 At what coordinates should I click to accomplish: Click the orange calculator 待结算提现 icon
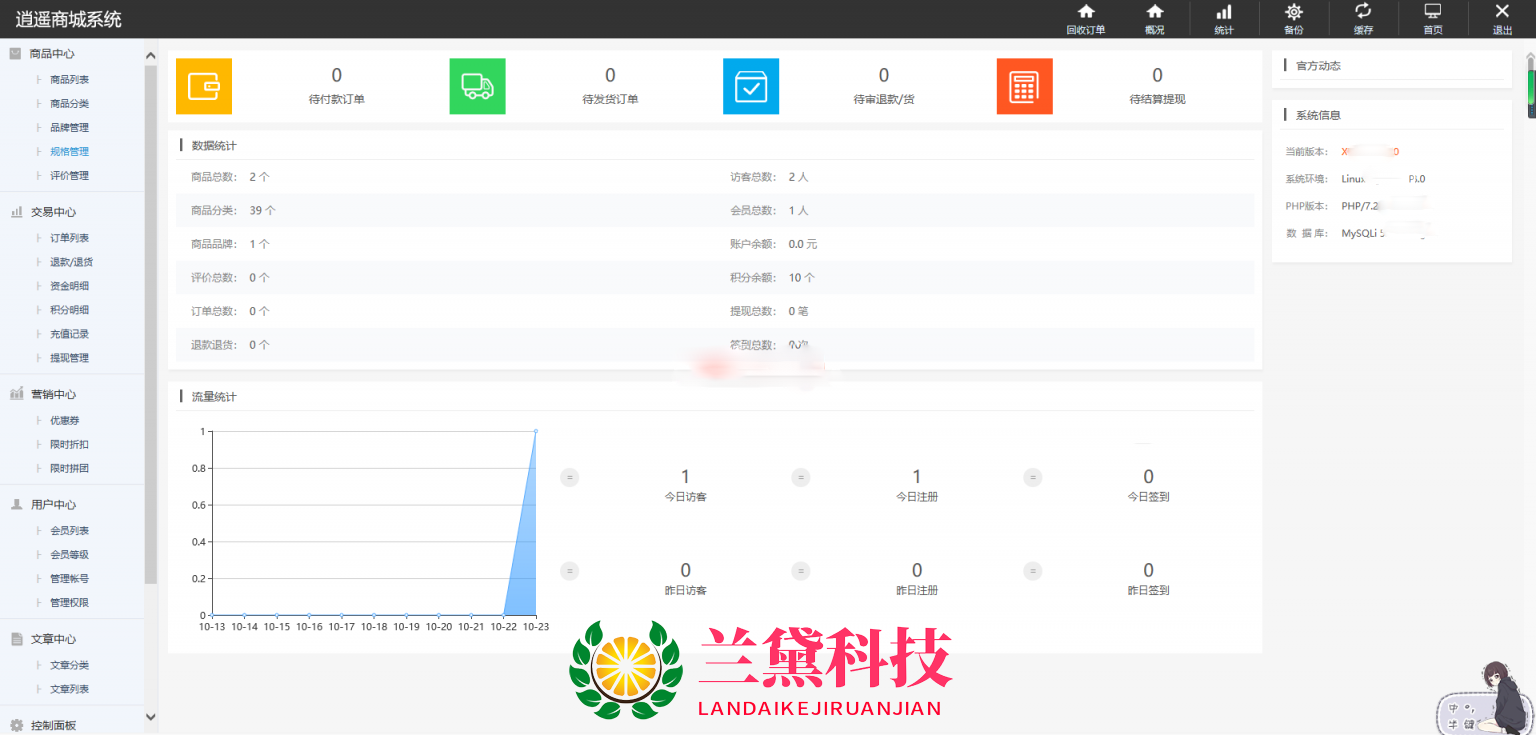[1024, 86]
